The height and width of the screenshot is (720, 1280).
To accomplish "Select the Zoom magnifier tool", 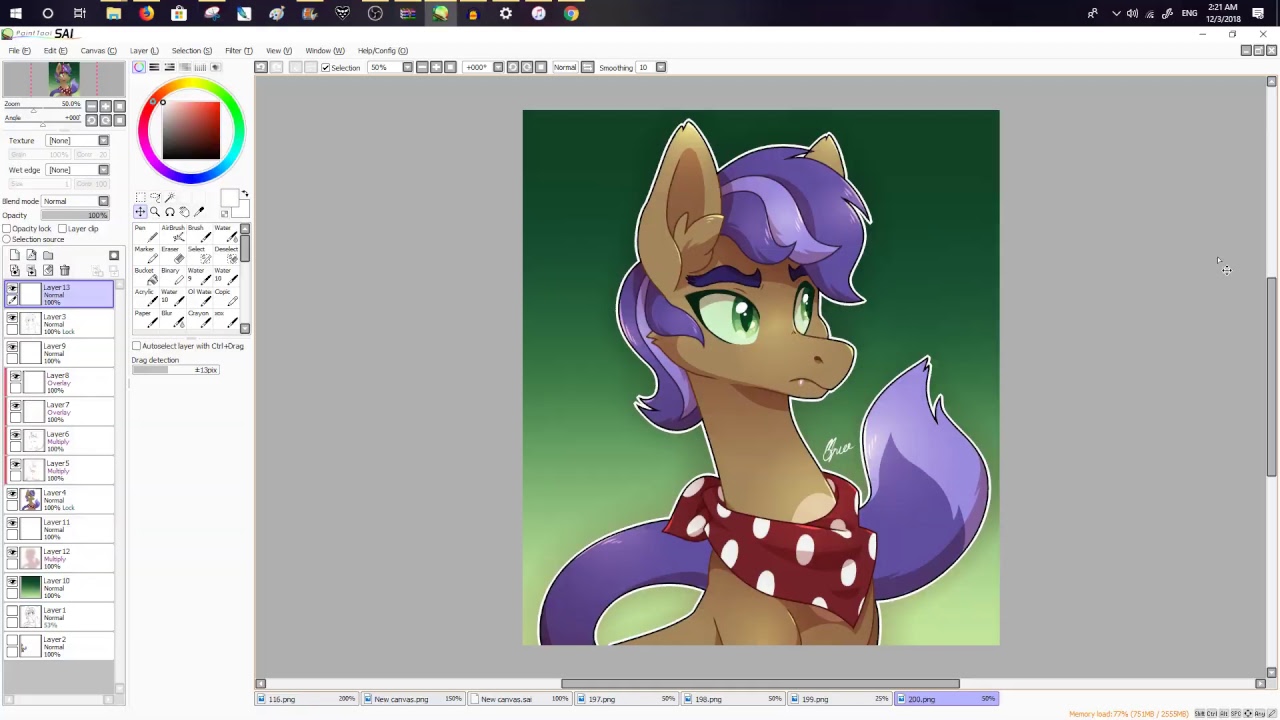I will point(155,211).
